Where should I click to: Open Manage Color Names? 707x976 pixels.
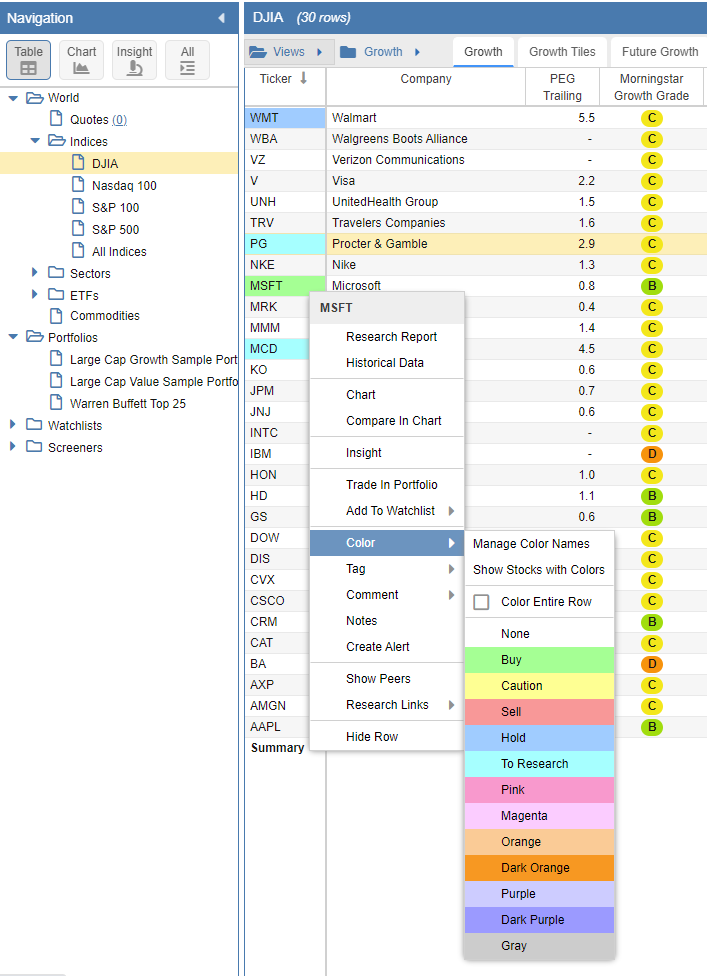coord(539,544)
